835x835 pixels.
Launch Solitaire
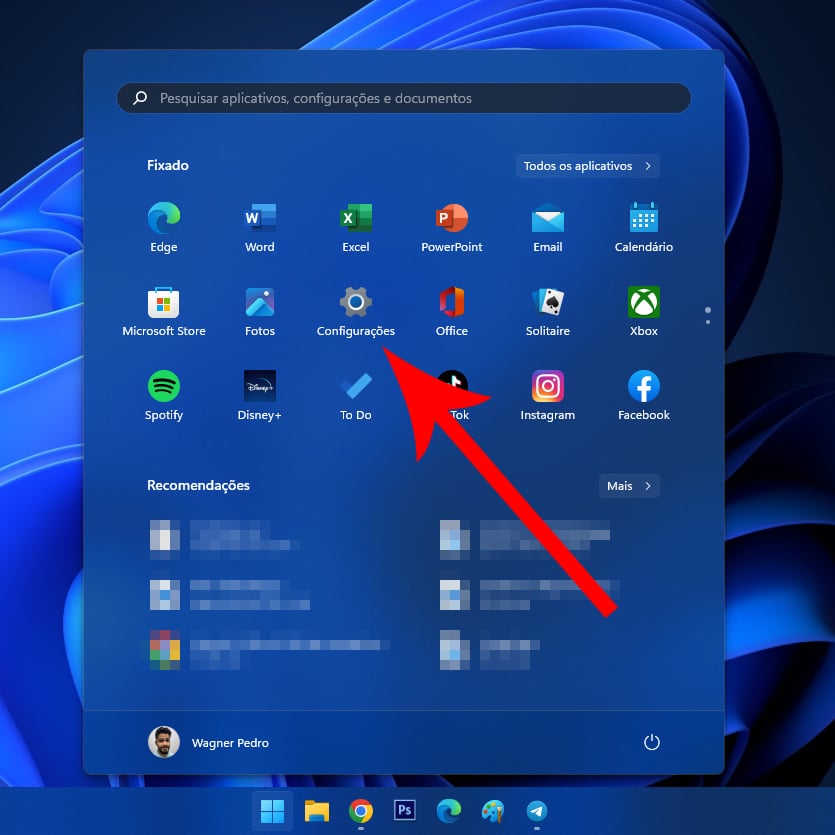tap(547, 301)
